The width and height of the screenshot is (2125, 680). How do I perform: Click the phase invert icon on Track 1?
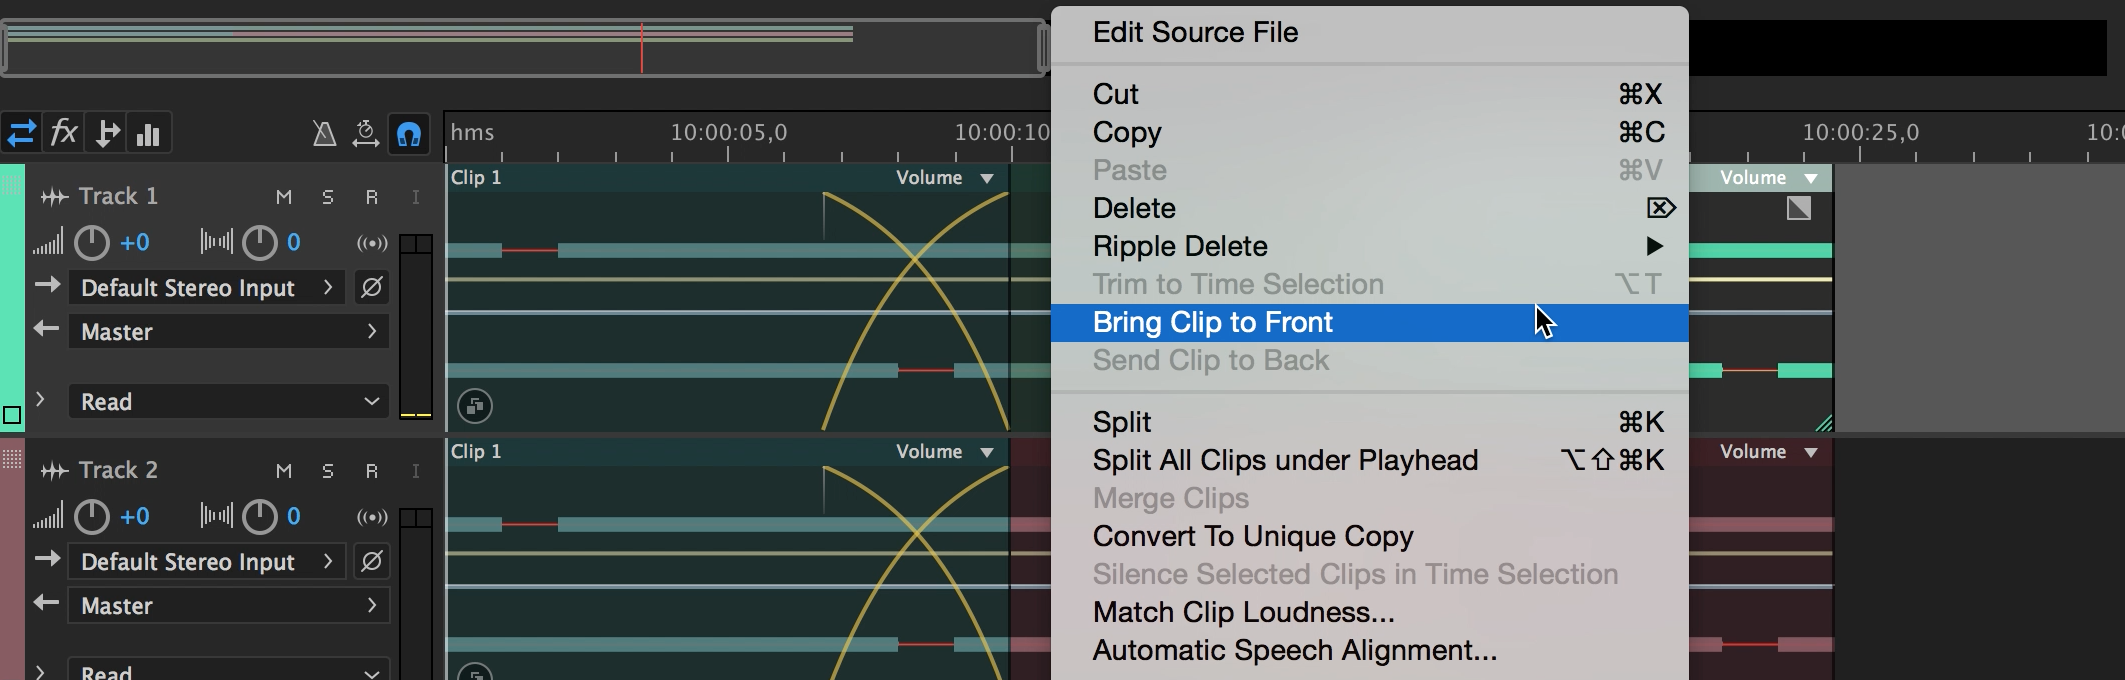(x=371, y=287)
